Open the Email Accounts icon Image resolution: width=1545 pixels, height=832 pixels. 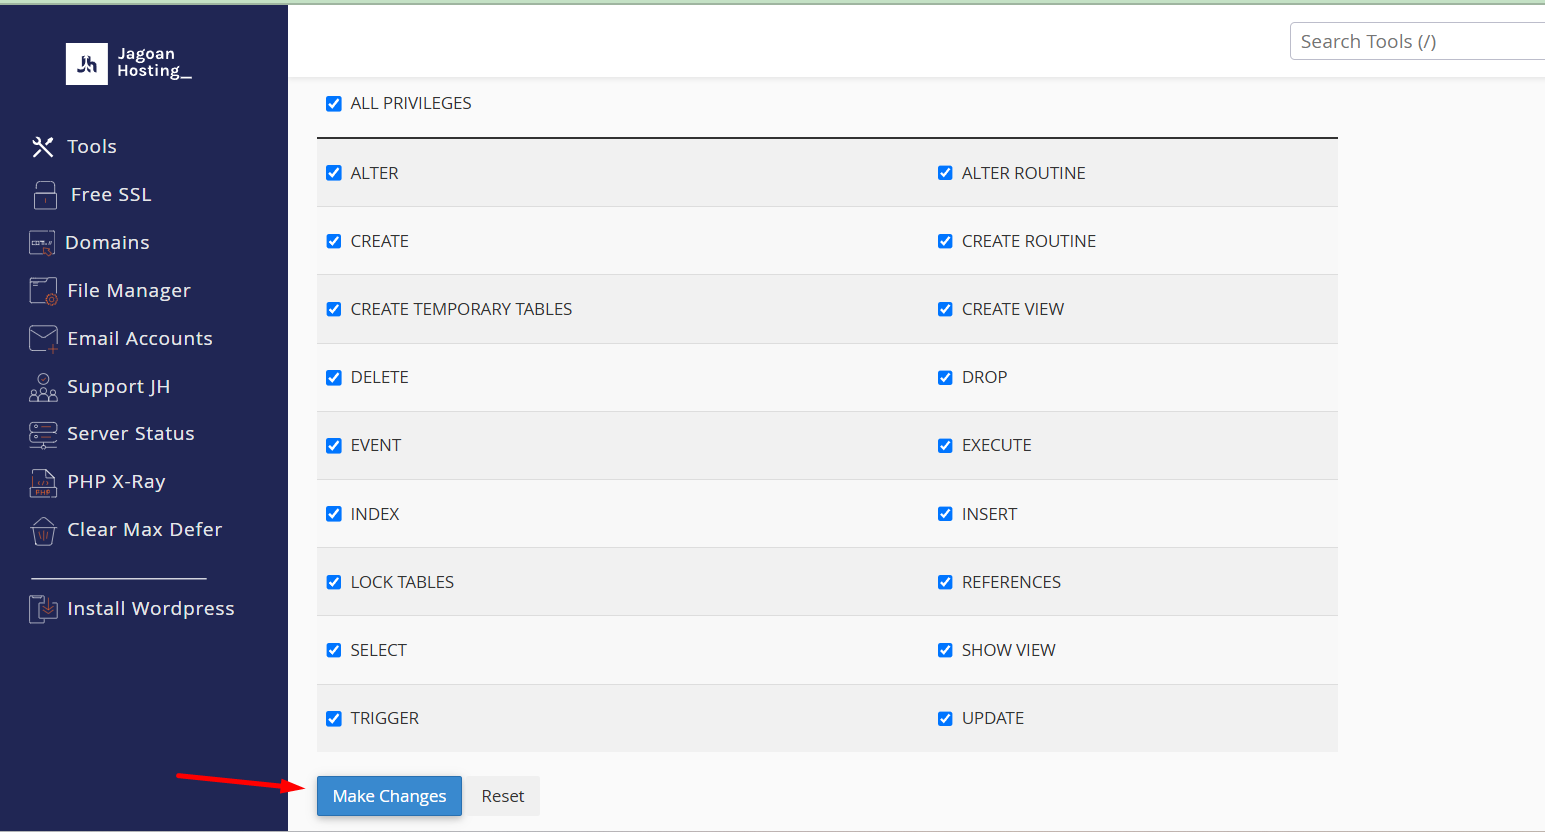[42, 338]
